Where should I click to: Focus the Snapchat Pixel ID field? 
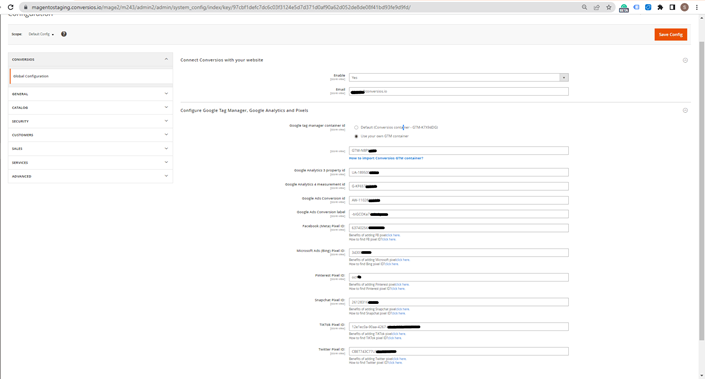pyautogui.click(x=459, y=302)
